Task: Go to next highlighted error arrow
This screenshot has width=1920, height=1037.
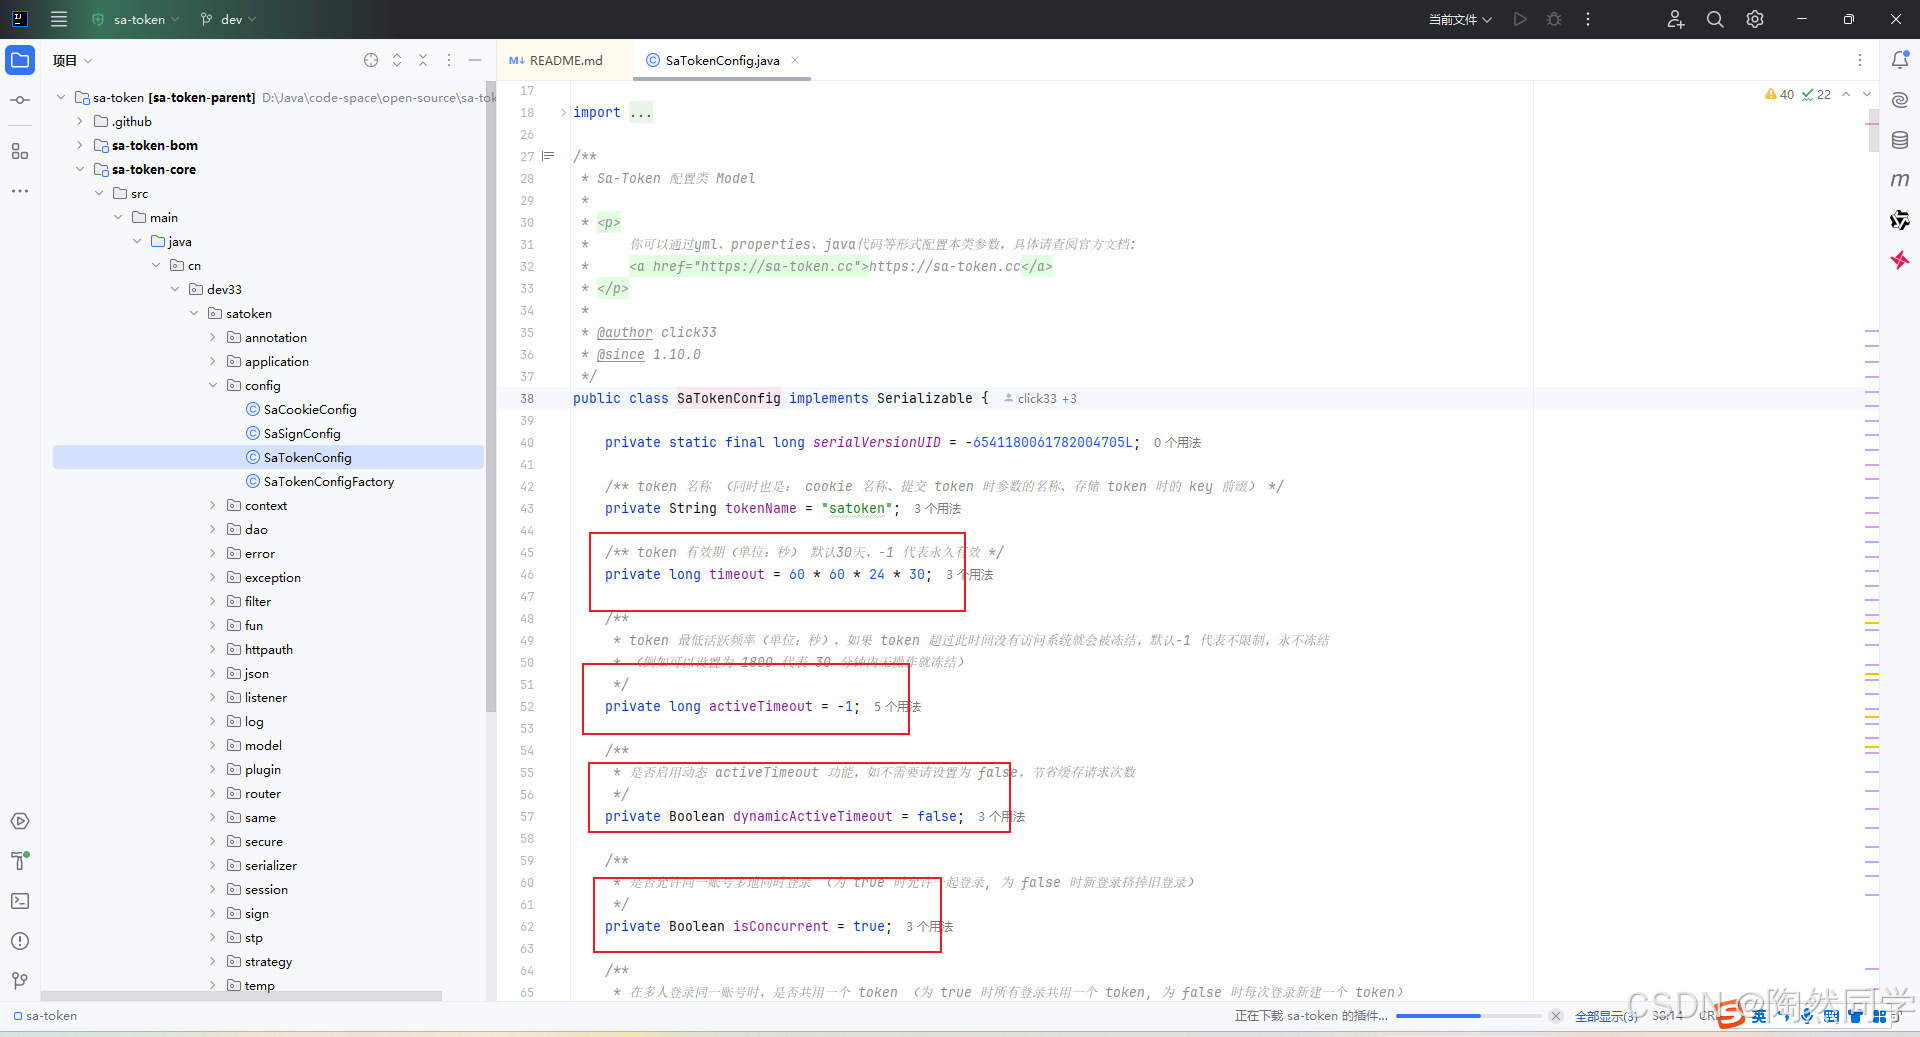Action: click(x=1866, y=94)
